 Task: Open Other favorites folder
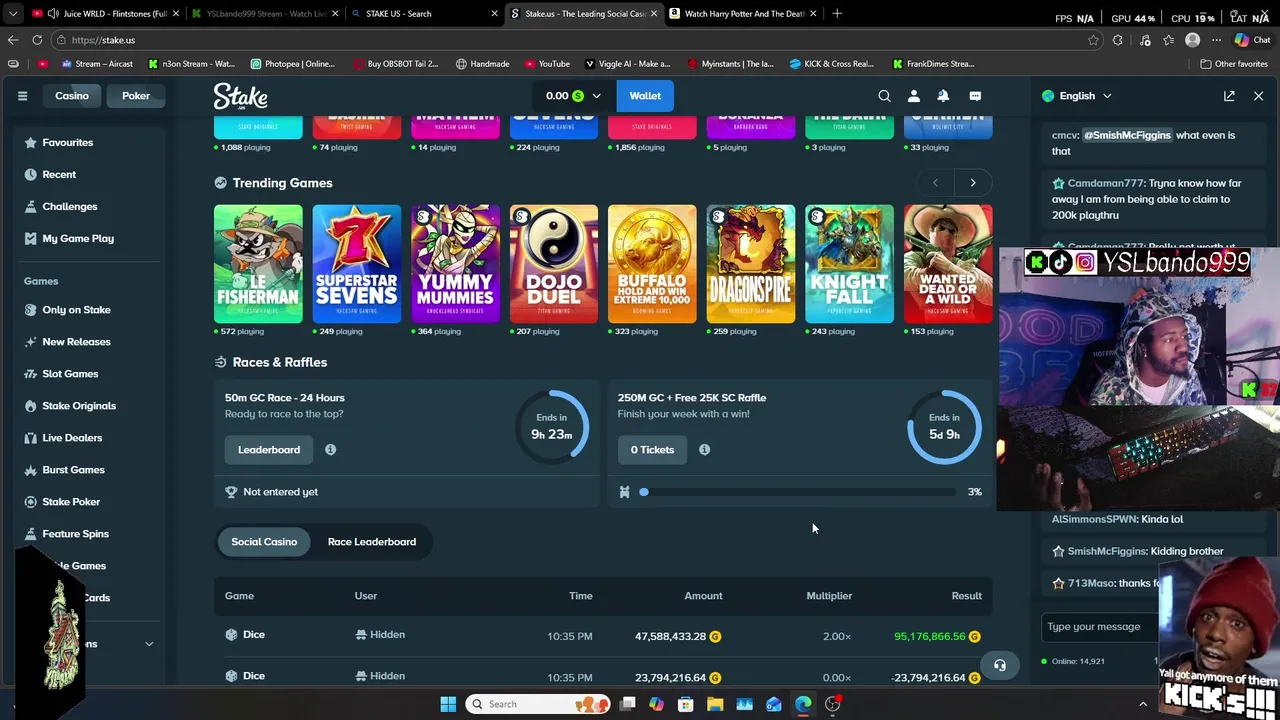pos(1234,64)
